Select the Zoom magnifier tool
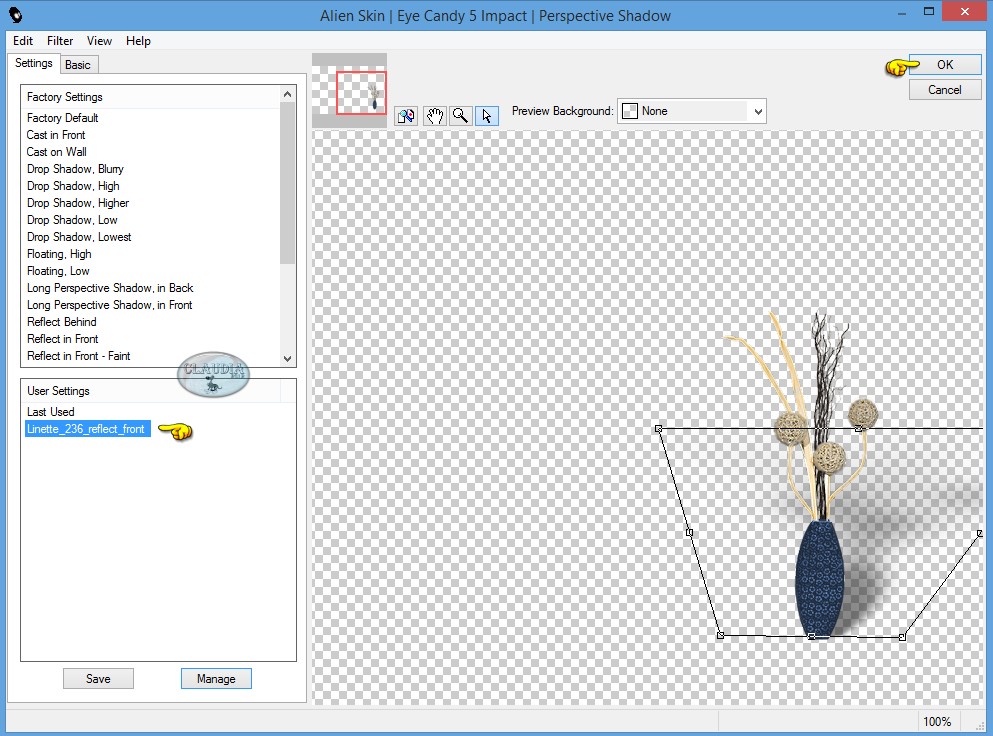 (x=460, y=116)
